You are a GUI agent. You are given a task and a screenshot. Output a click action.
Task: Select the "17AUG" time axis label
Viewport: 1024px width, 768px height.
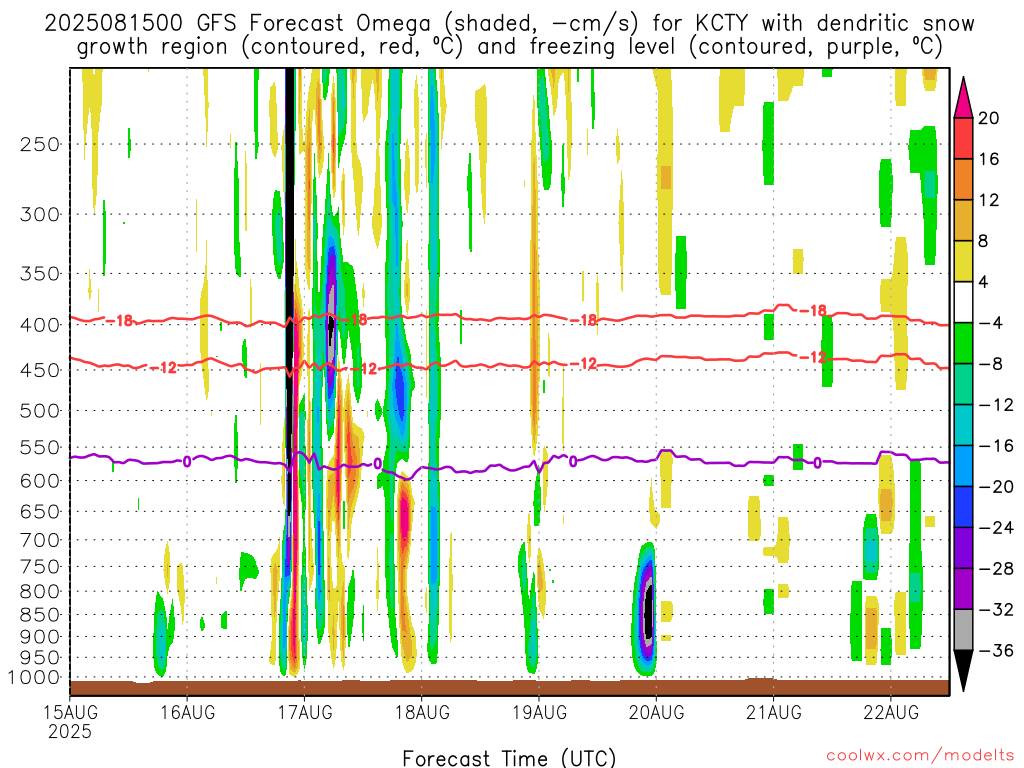[x=304, y=712]
